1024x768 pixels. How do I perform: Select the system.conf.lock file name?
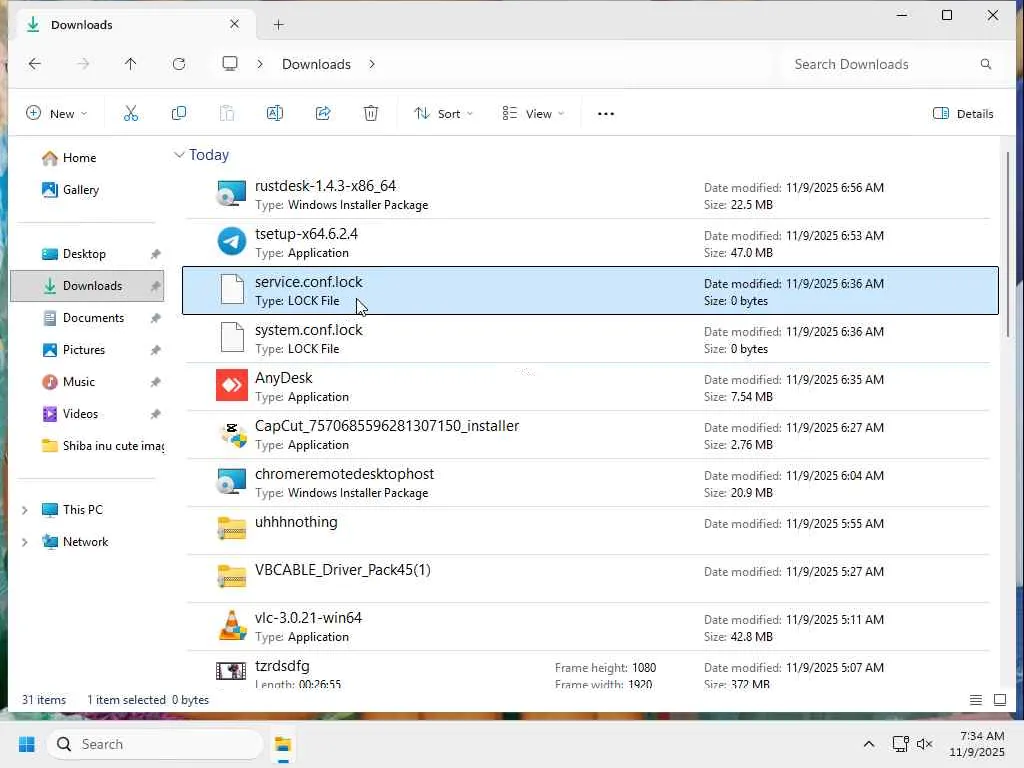coord(308,330)
